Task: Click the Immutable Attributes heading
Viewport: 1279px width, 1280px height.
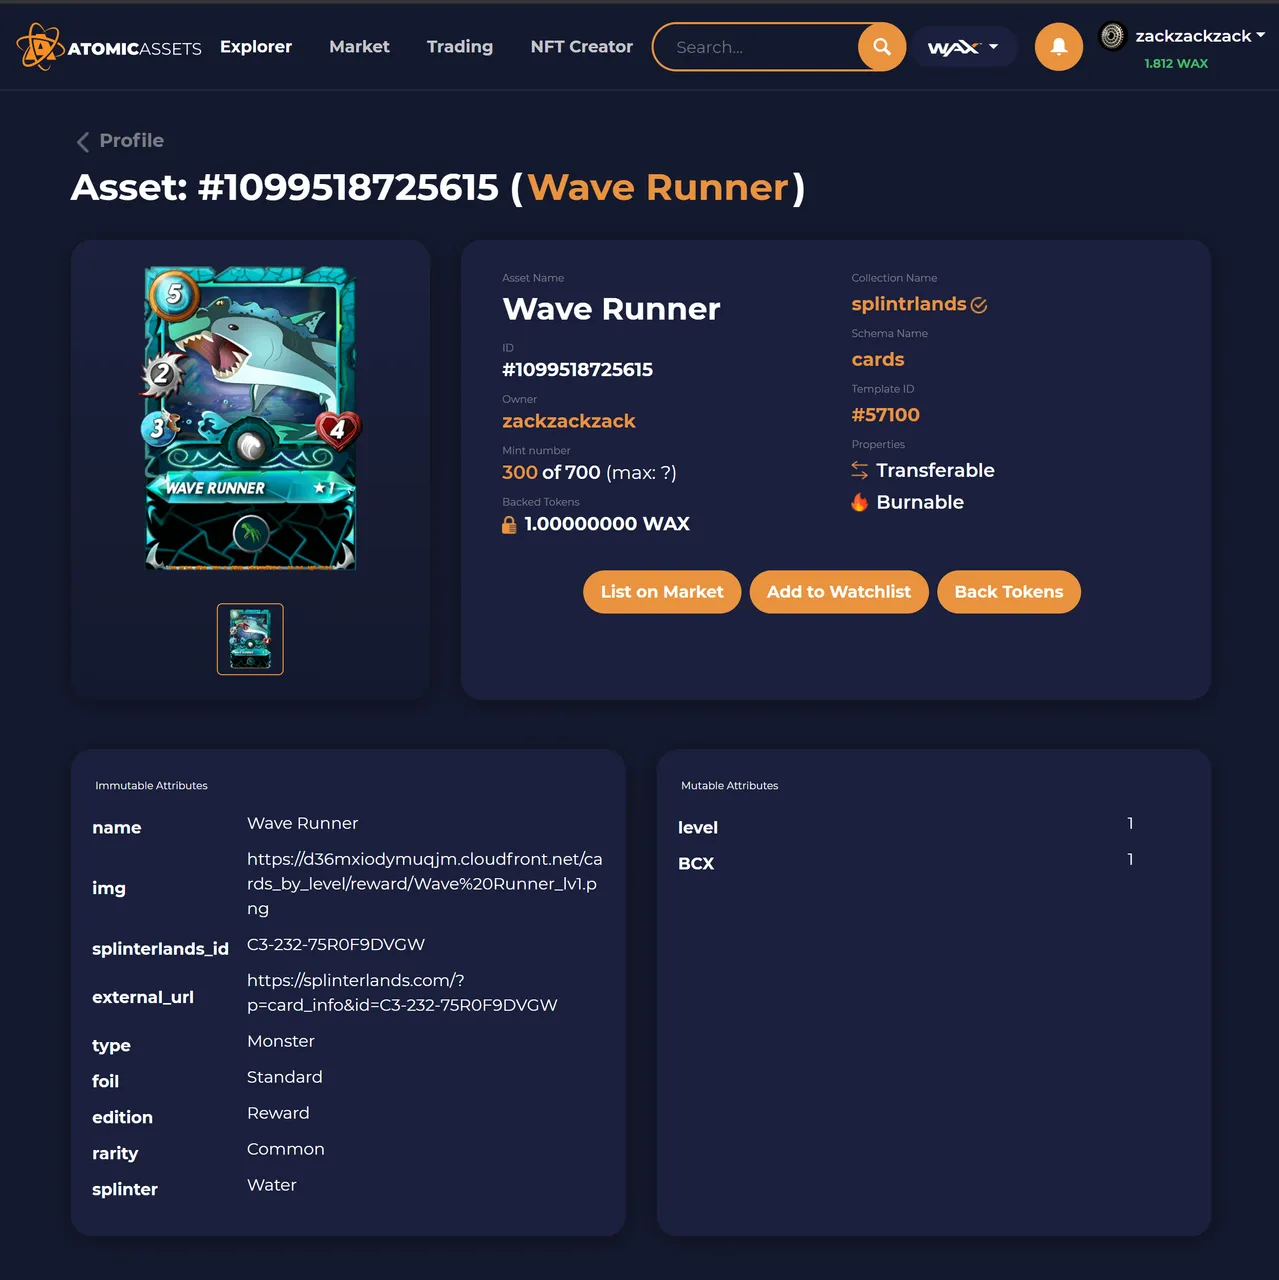Action: click(x=151, y=786)
